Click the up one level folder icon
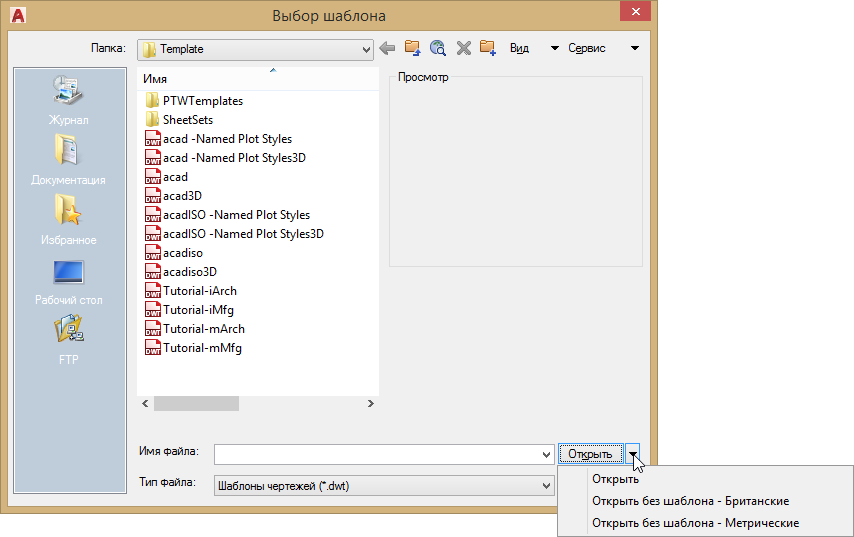854x537 pixels. (x=412, y=48)
